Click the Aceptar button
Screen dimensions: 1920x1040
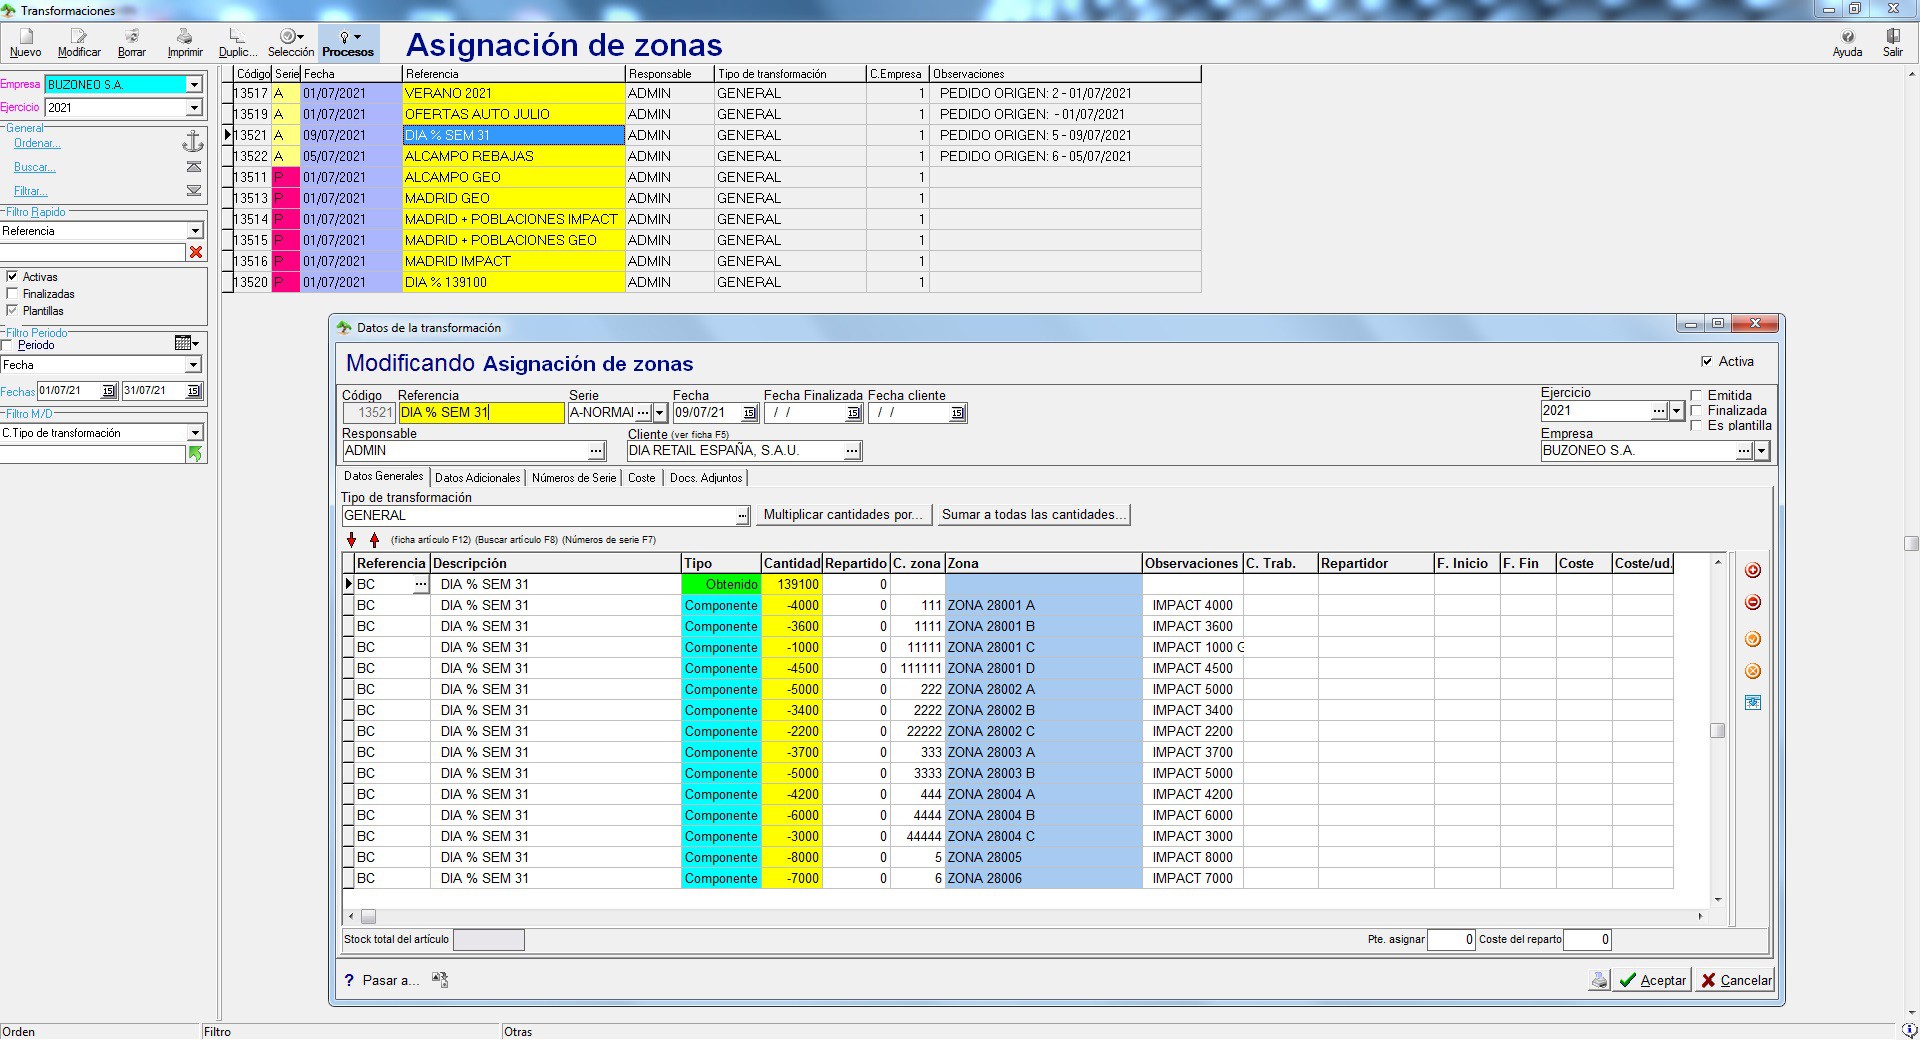click(x=1653, y=980)
